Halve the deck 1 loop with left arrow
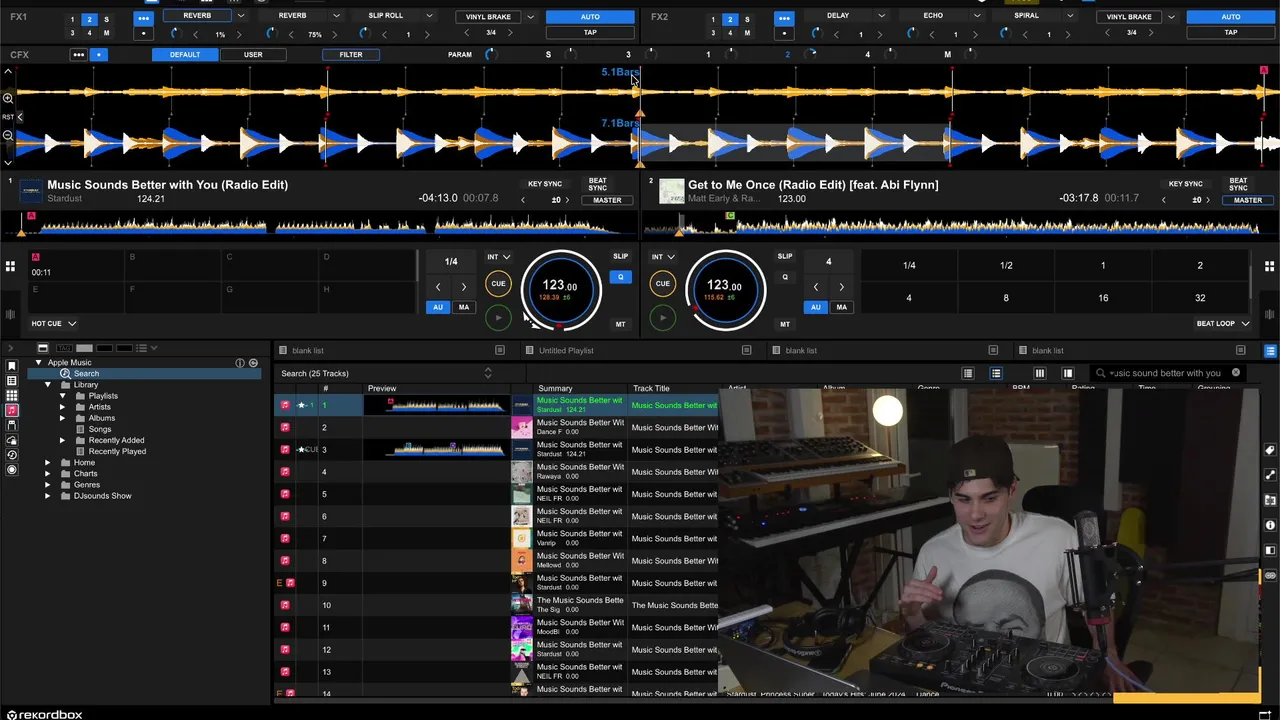 (437, 287)
